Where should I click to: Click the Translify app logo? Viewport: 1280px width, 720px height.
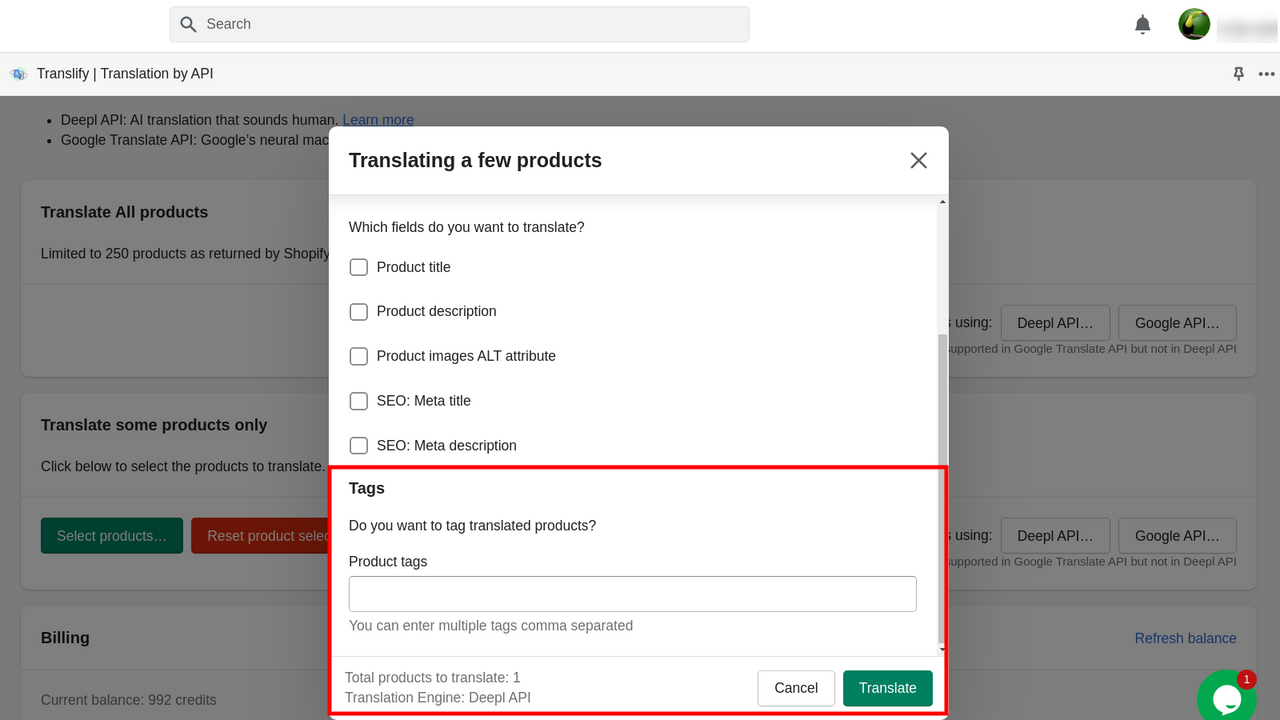click(18, 73)
